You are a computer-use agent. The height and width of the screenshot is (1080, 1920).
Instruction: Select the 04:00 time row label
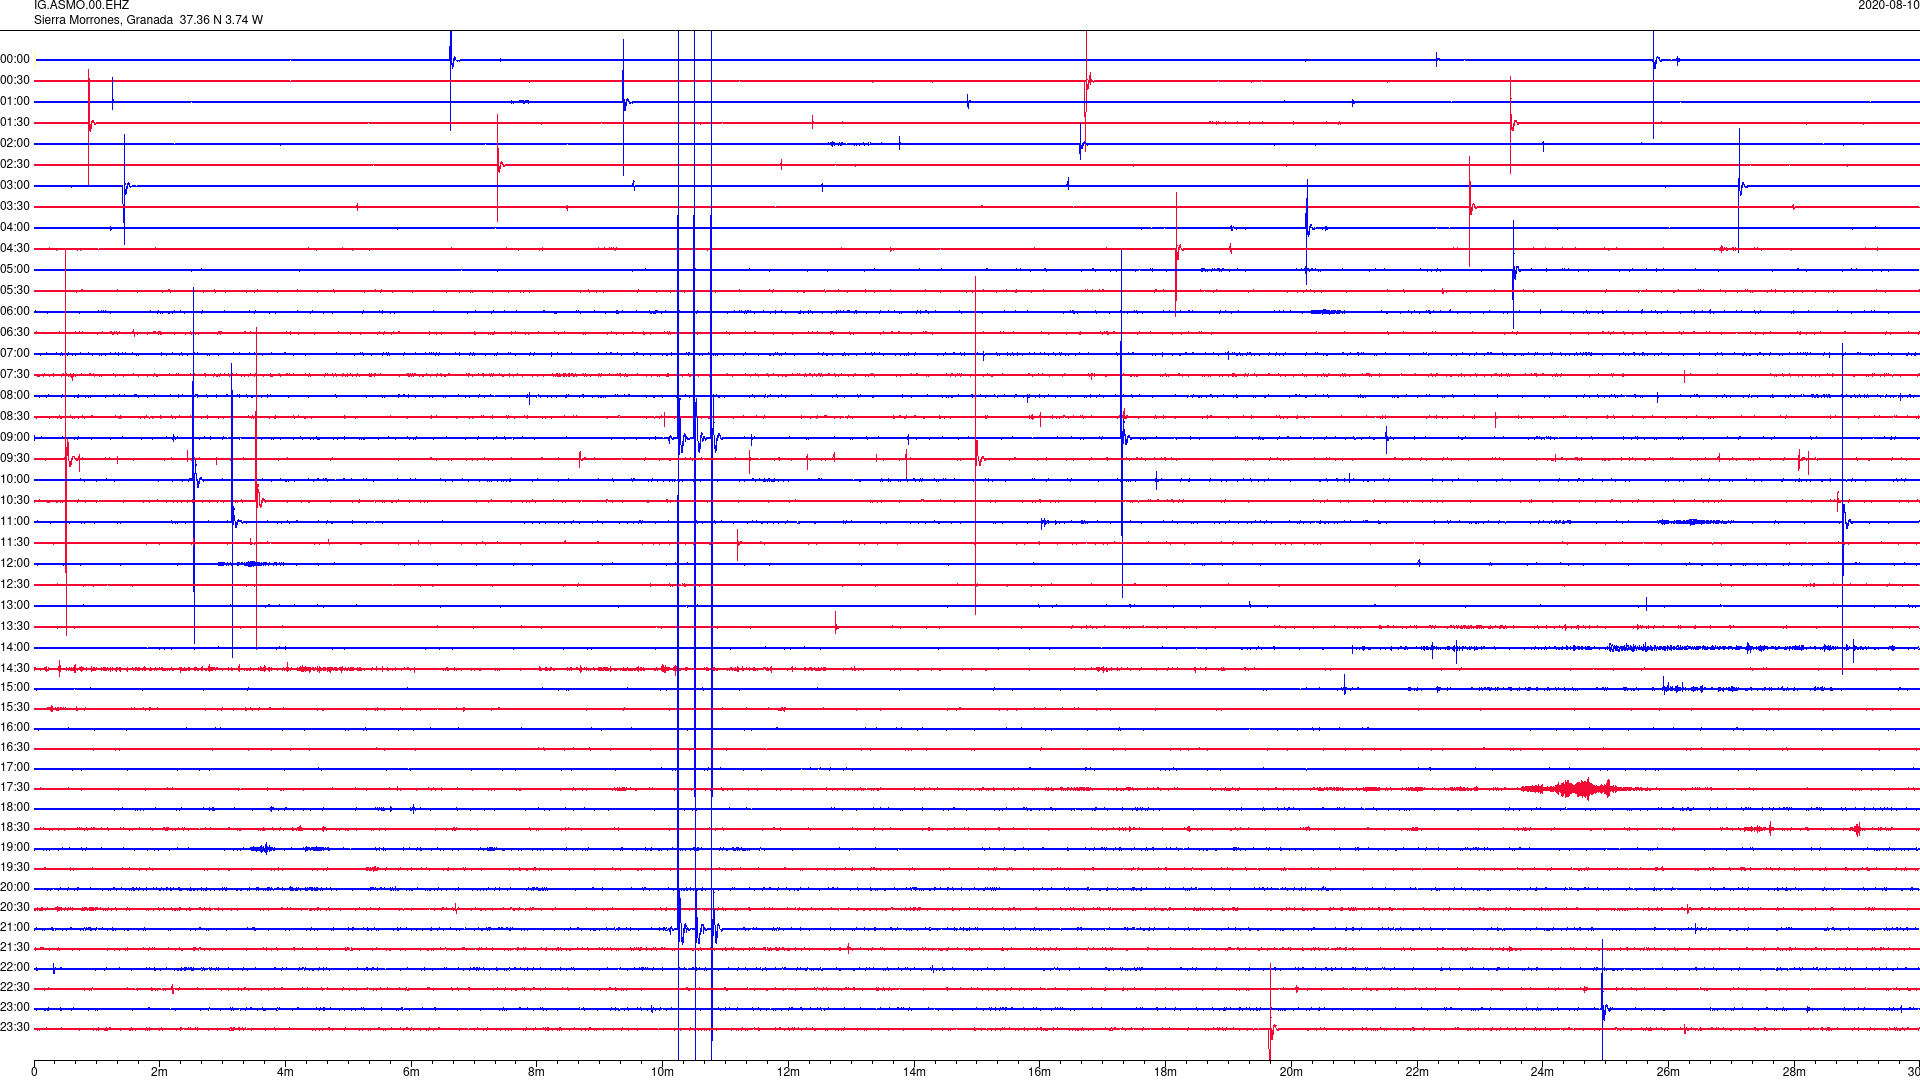click(15, 228)
